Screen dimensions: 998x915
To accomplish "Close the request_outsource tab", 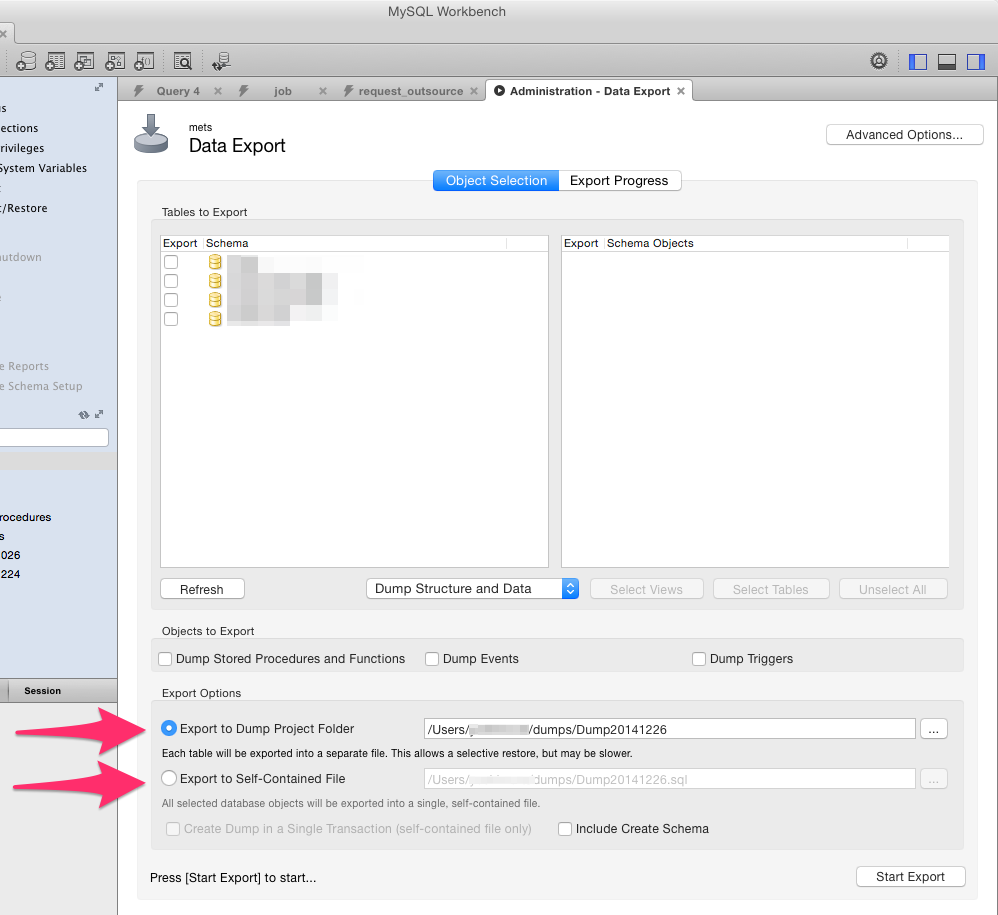I will (474, 91).
